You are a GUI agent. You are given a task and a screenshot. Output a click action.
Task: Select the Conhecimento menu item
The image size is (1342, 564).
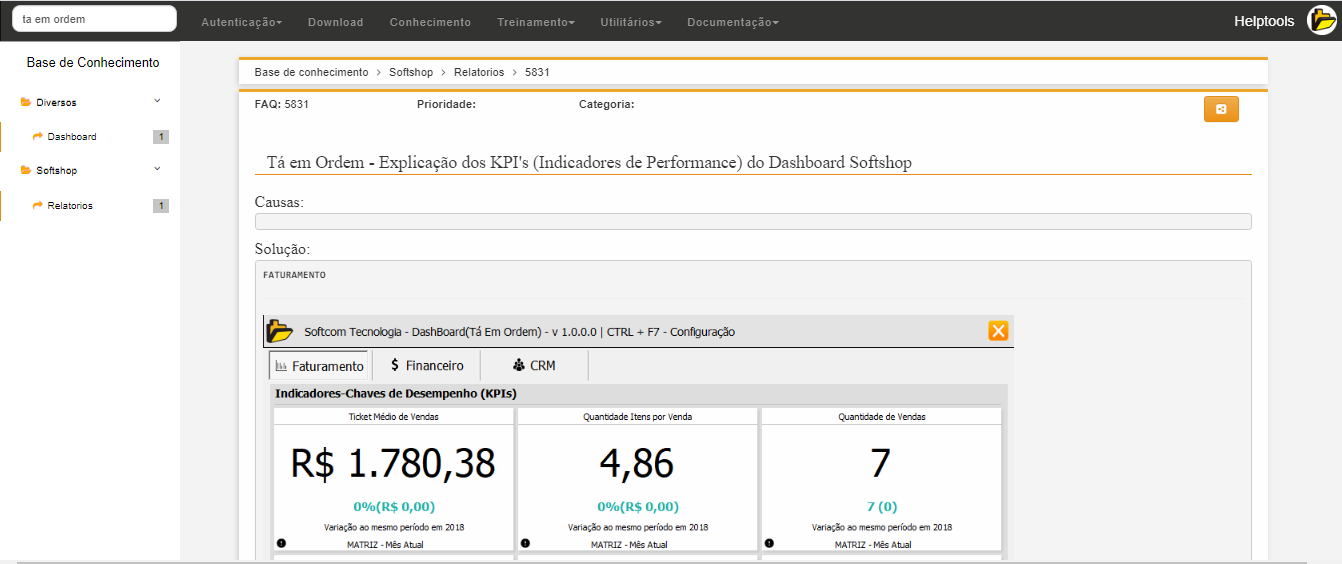430,22
